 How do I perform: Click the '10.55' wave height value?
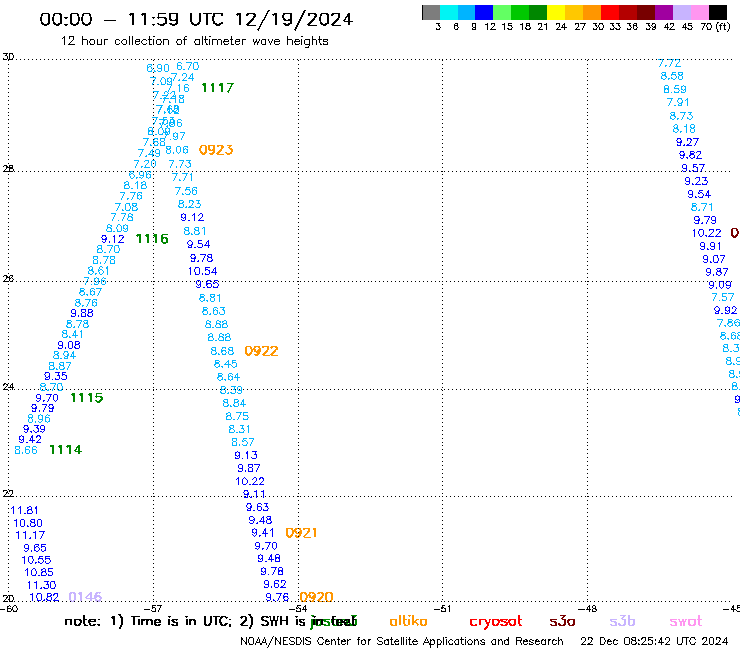coord(36,560)
